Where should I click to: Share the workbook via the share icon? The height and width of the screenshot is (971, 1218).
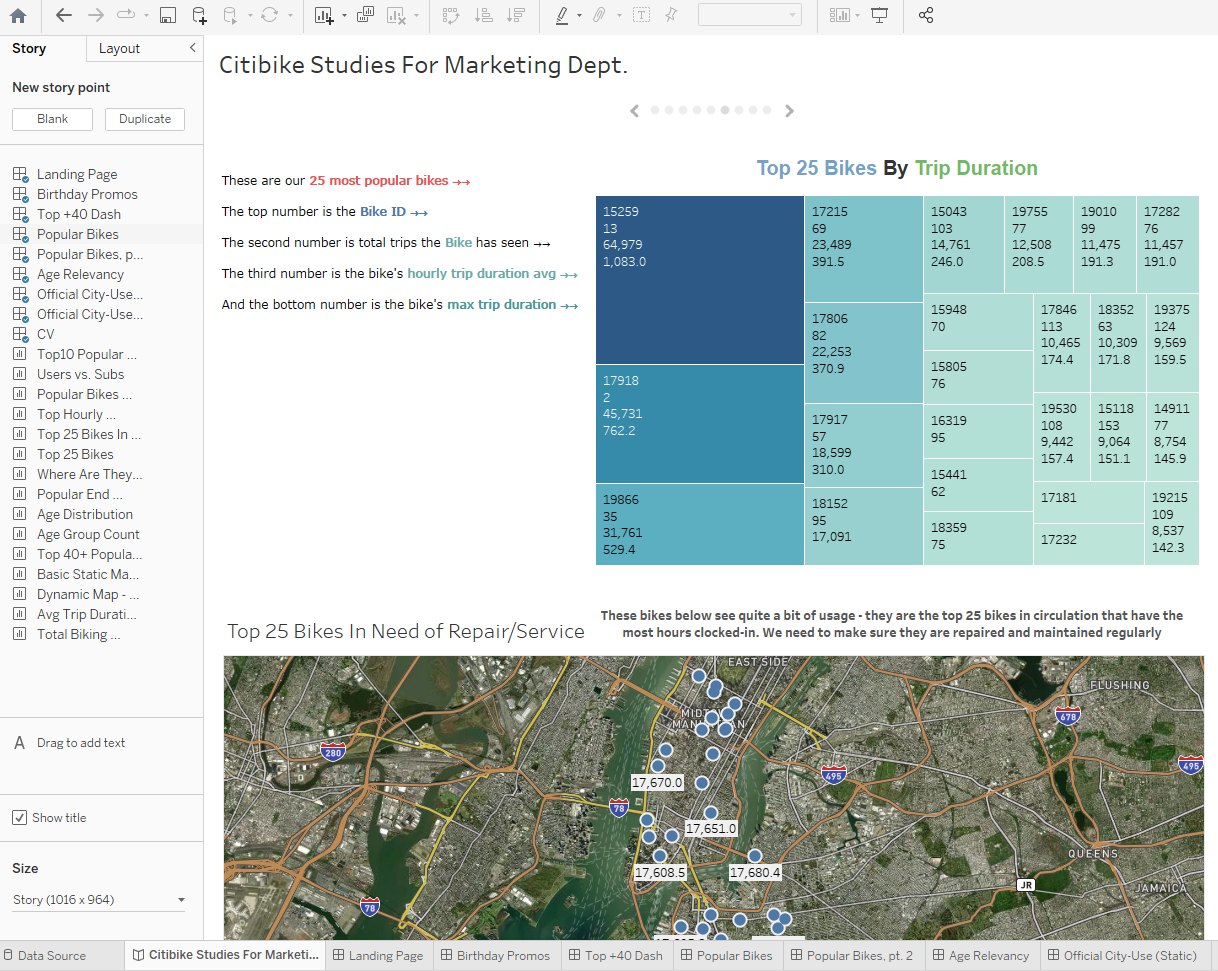925,16
